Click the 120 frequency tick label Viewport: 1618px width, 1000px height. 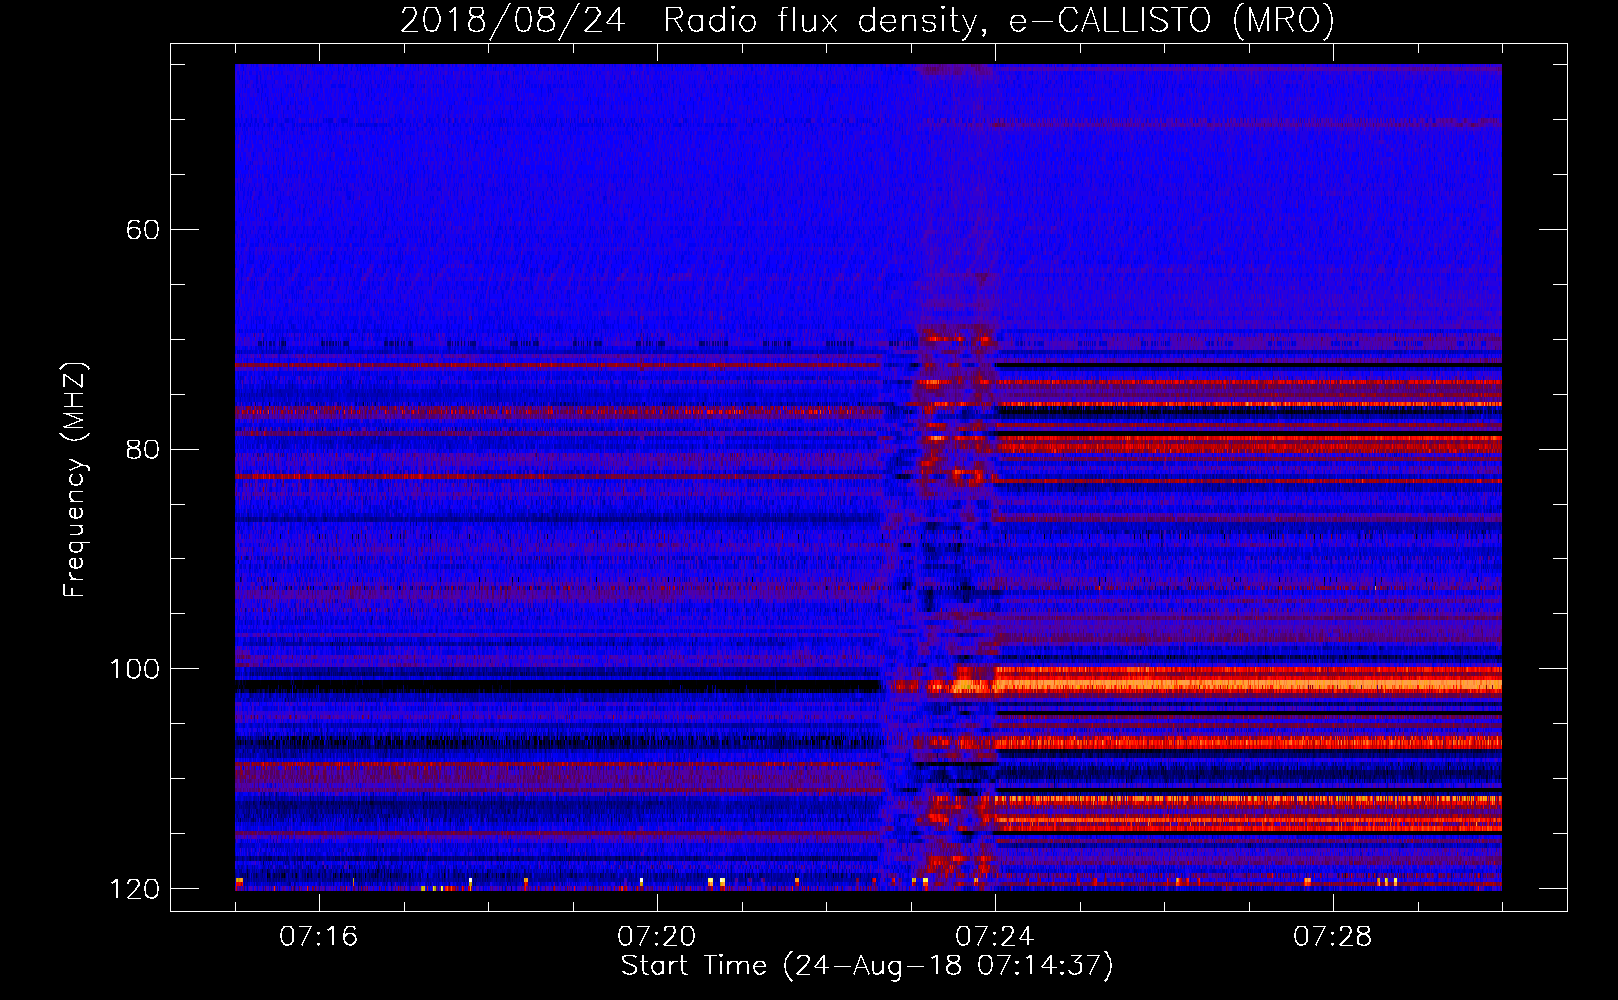pyautogui.click(x=134, y=889)
